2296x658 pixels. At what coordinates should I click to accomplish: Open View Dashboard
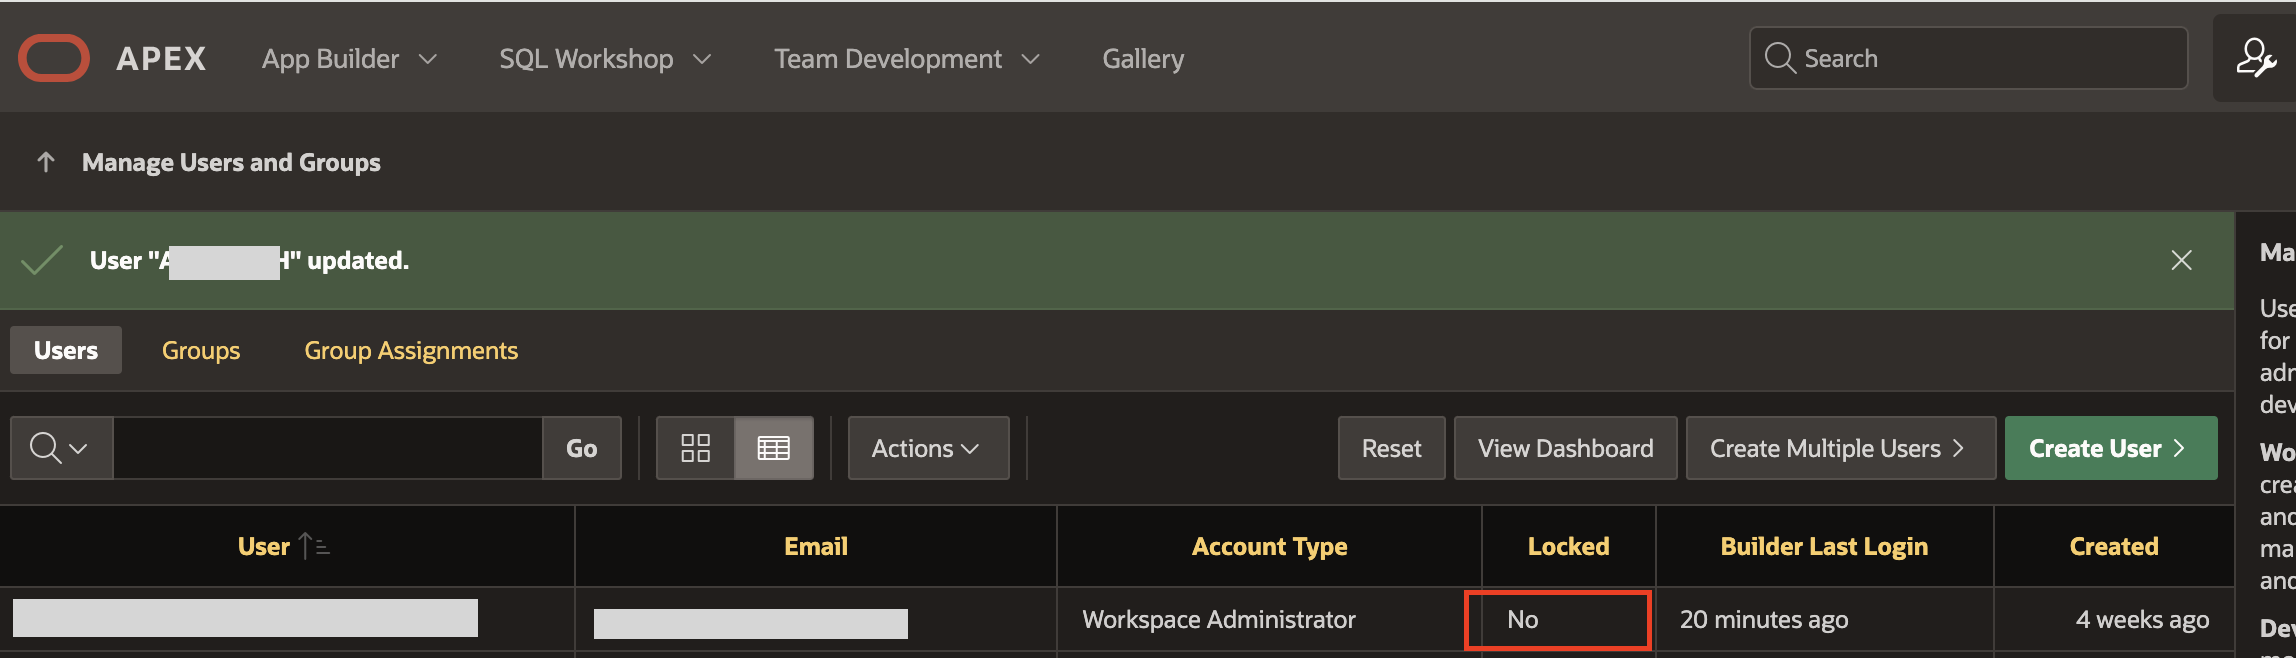tap(1565, 448)
